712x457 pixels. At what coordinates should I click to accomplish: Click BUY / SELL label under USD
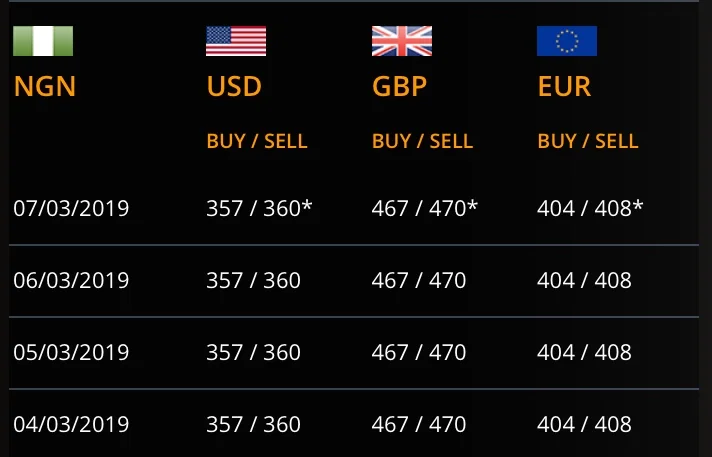(257, 141)
